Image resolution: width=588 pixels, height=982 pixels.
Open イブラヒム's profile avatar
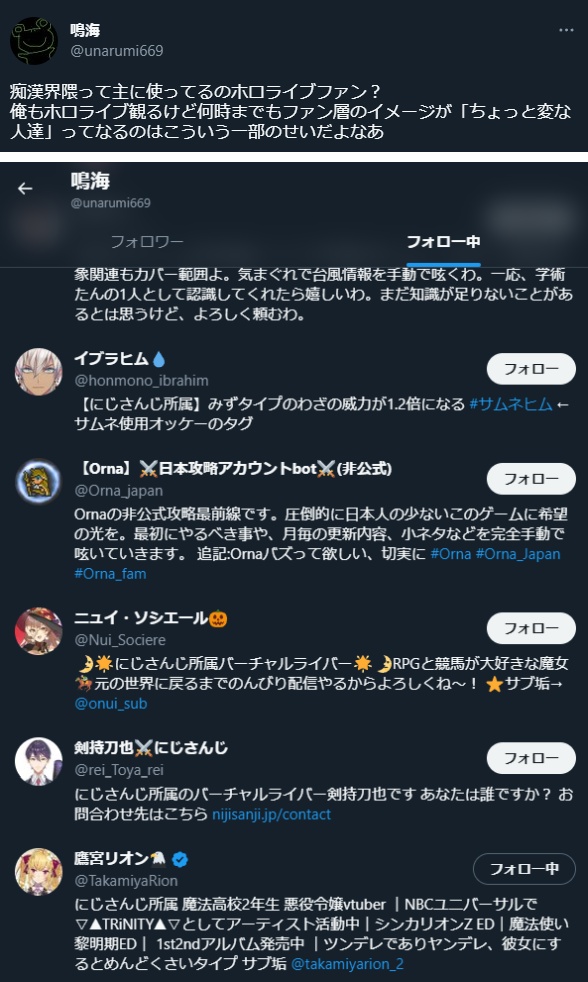39,372
